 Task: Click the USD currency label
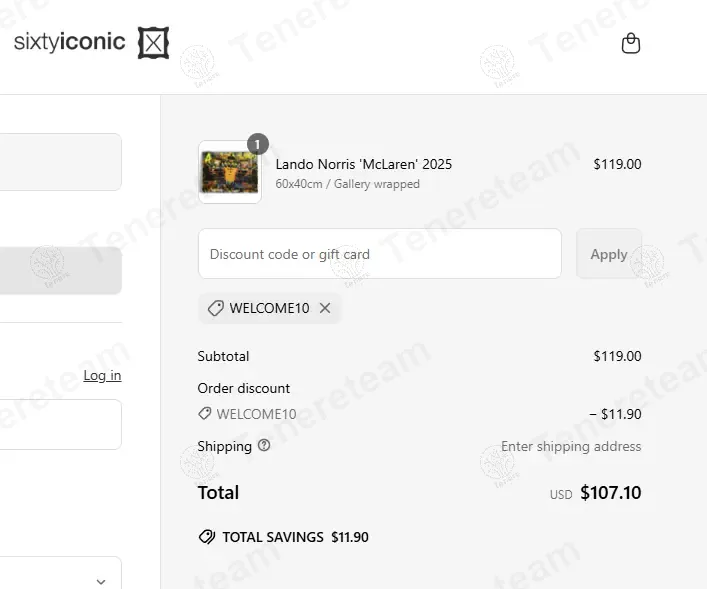(x=561, y=495)
